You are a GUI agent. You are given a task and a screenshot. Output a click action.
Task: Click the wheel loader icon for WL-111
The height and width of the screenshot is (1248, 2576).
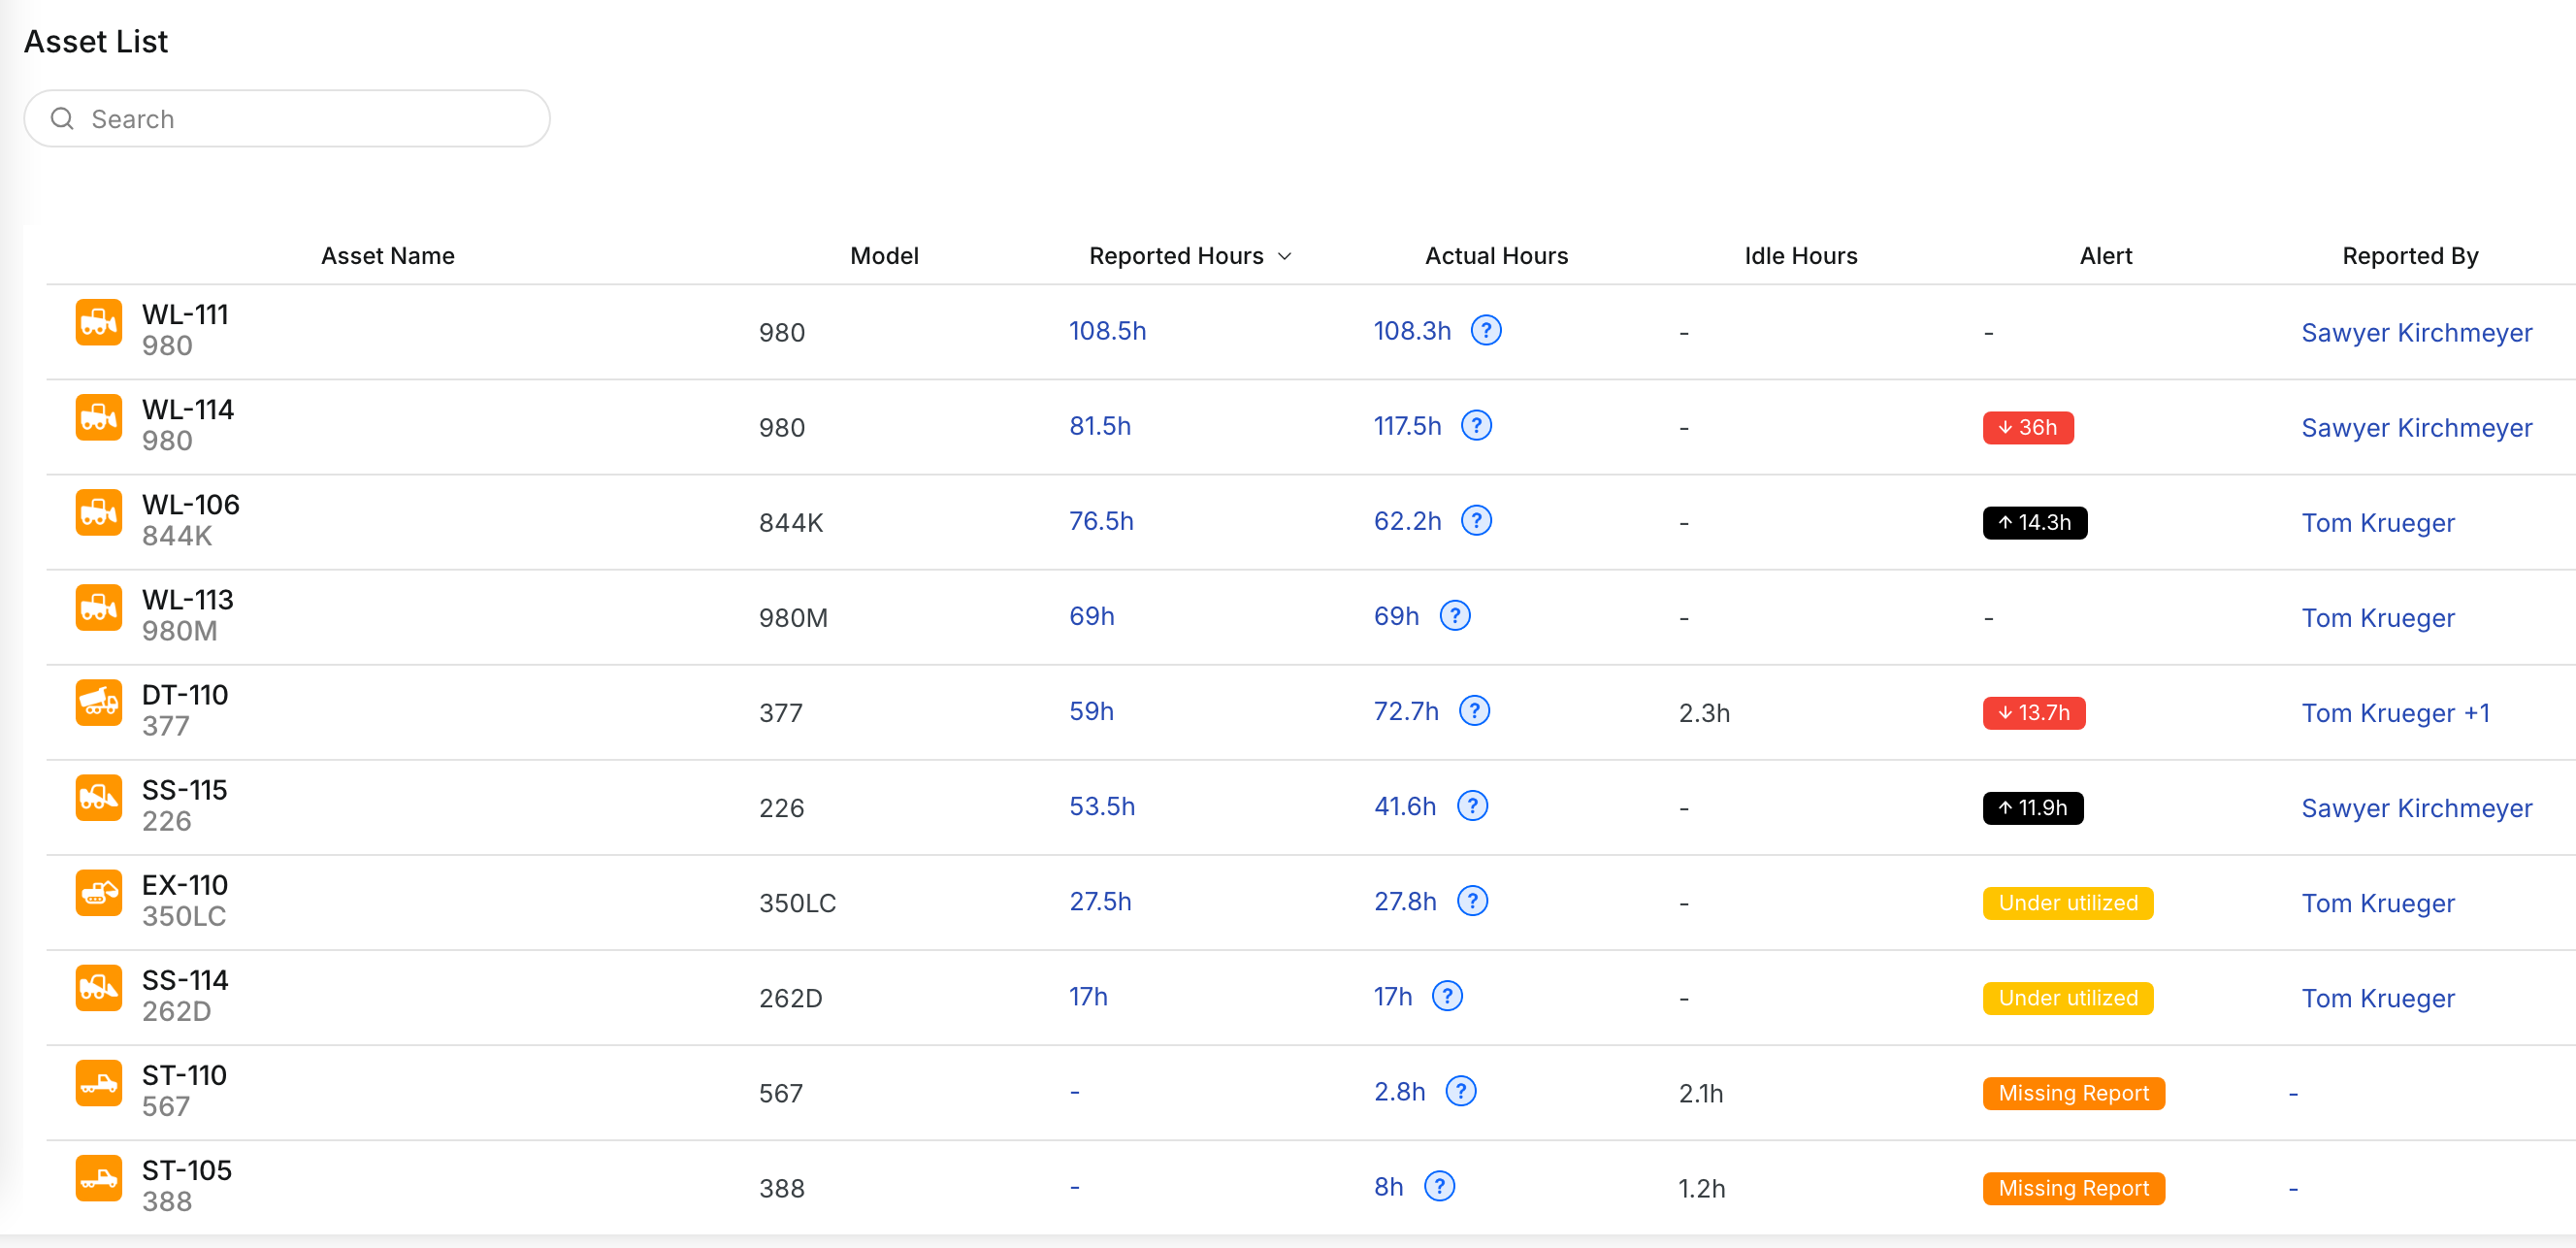pyautogui.click(x=99, y=323)
